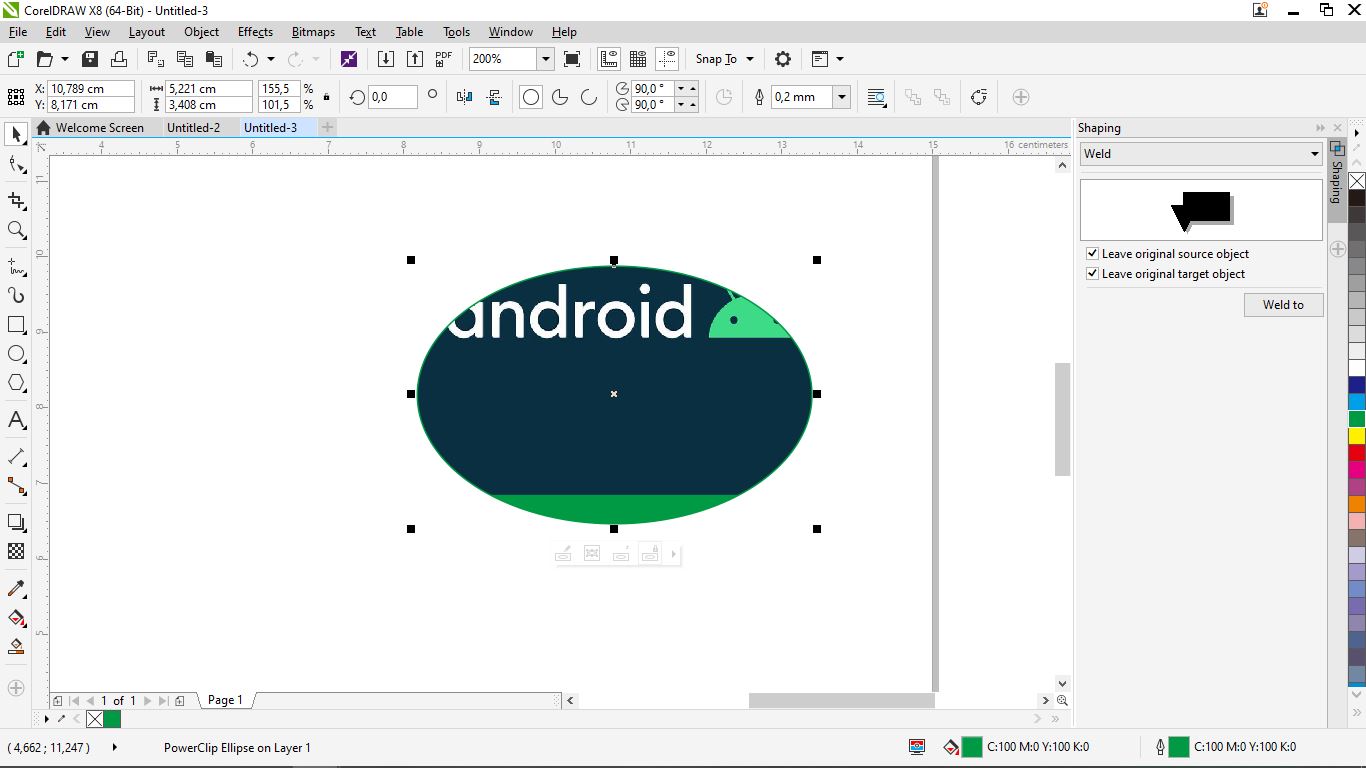Select the Freehand tool
The height and width of the screenshot is (768, 1366).
[16, 264]
